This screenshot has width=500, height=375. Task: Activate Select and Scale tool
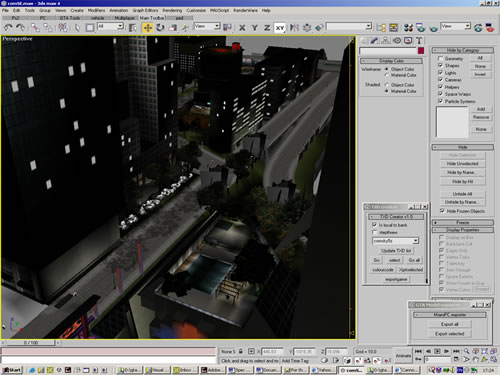click(173, 28)
